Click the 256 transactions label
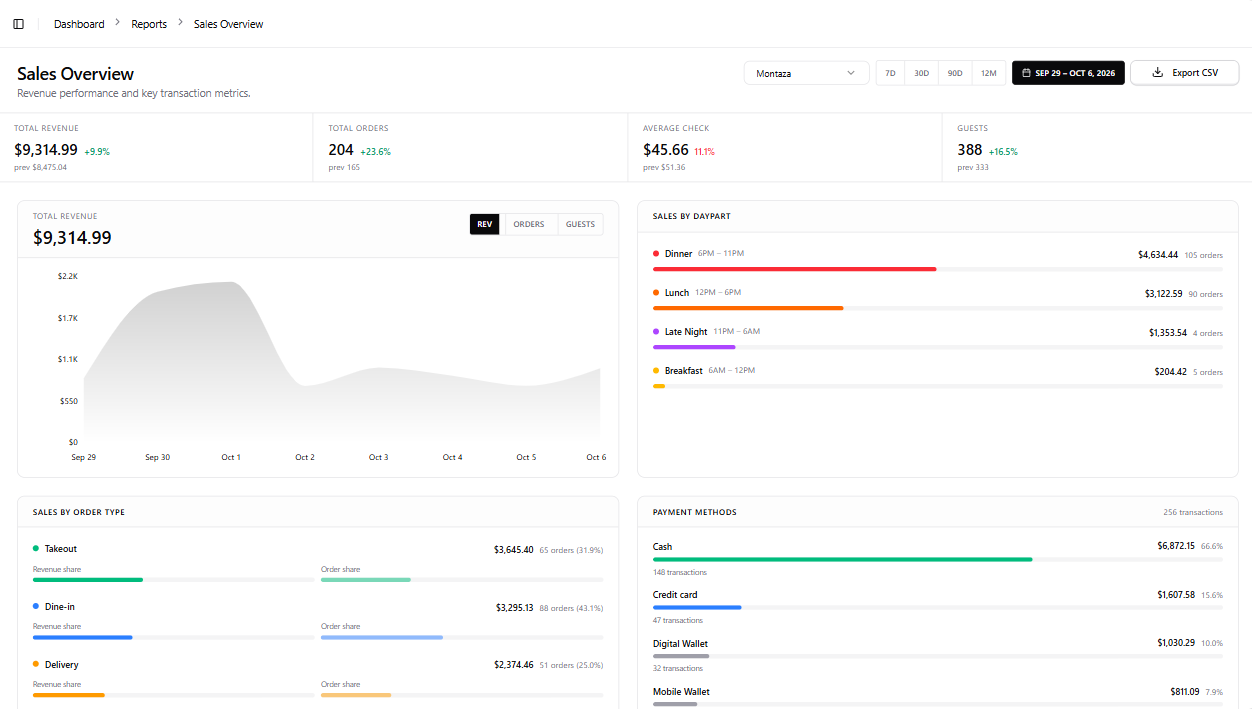The height and width of the screenshot is (709, 1252). coord(1193,512)
